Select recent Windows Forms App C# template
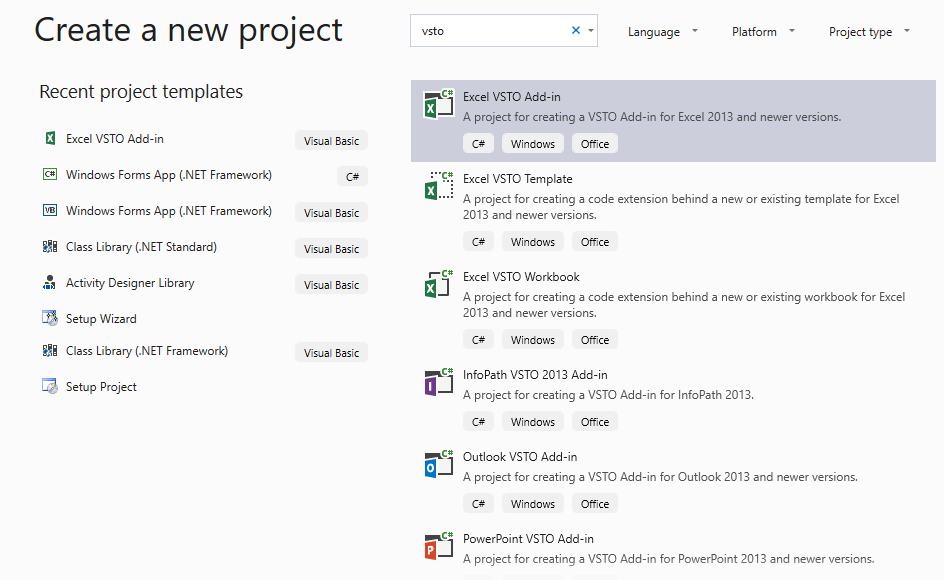Screen dimensions: 944x580 click(168, 175)
